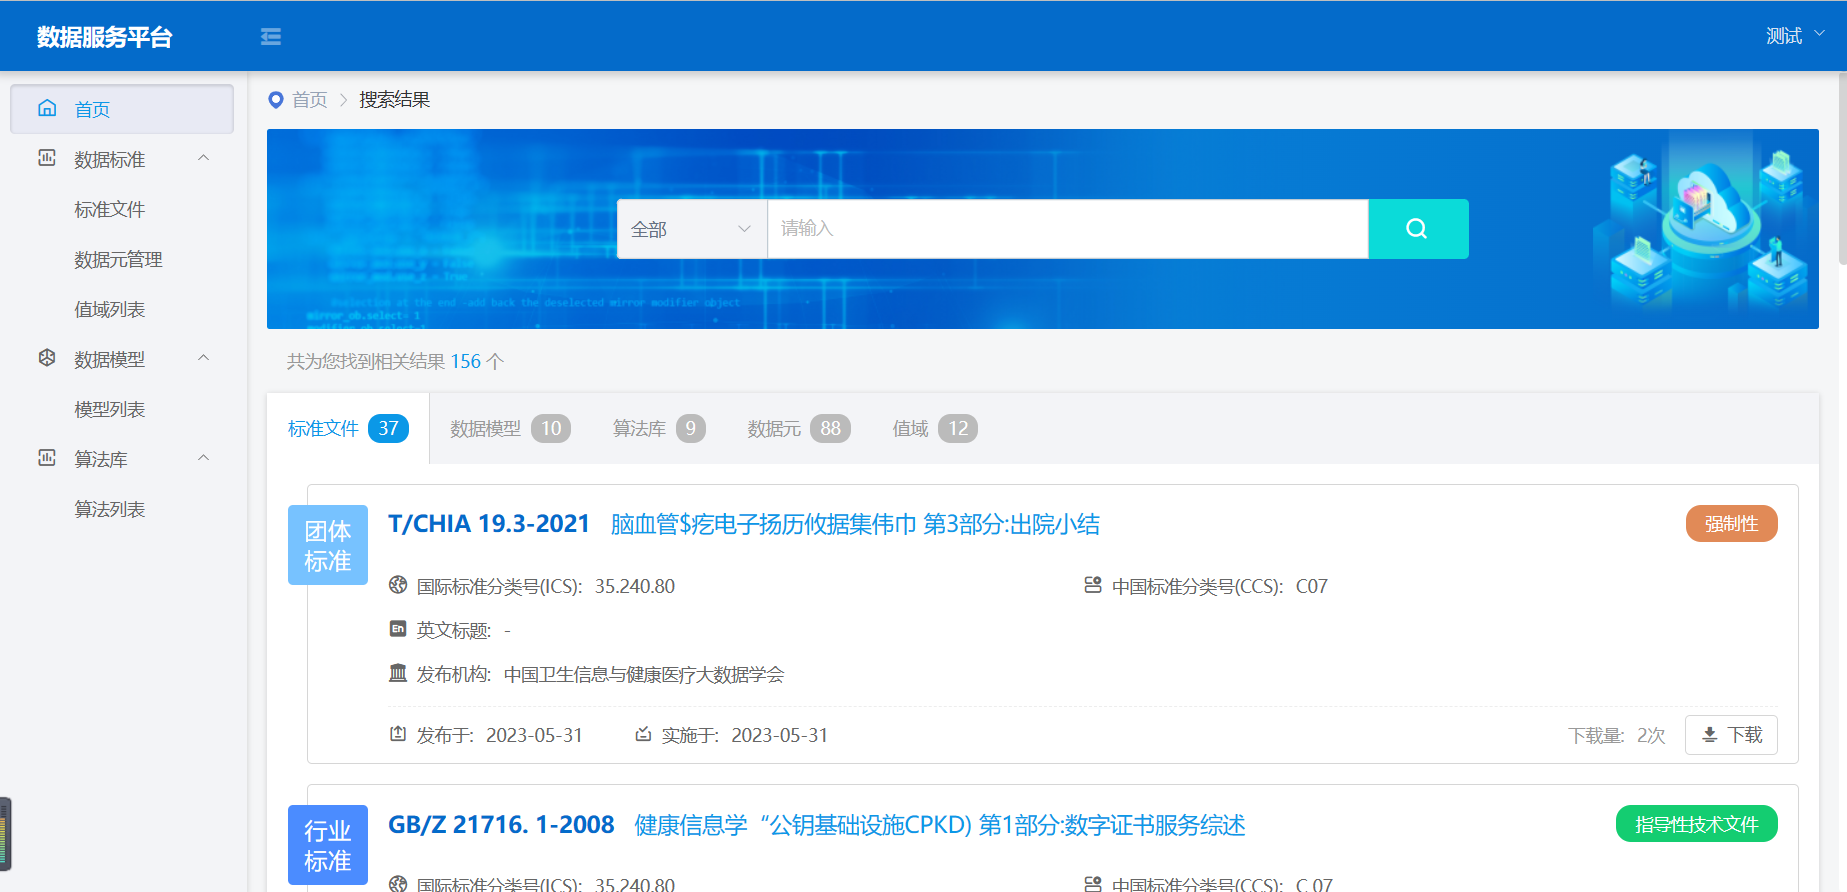This screenshot has width=1847, height=892.
Task: Click the 算法库 chart icon
Action: tap(47, 458)
